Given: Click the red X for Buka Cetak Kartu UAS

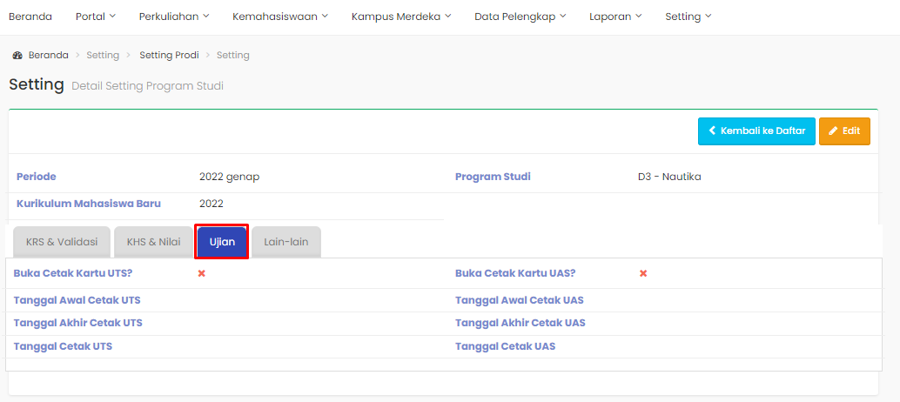Looking at the screenshot, I should (x=643, y=273).
